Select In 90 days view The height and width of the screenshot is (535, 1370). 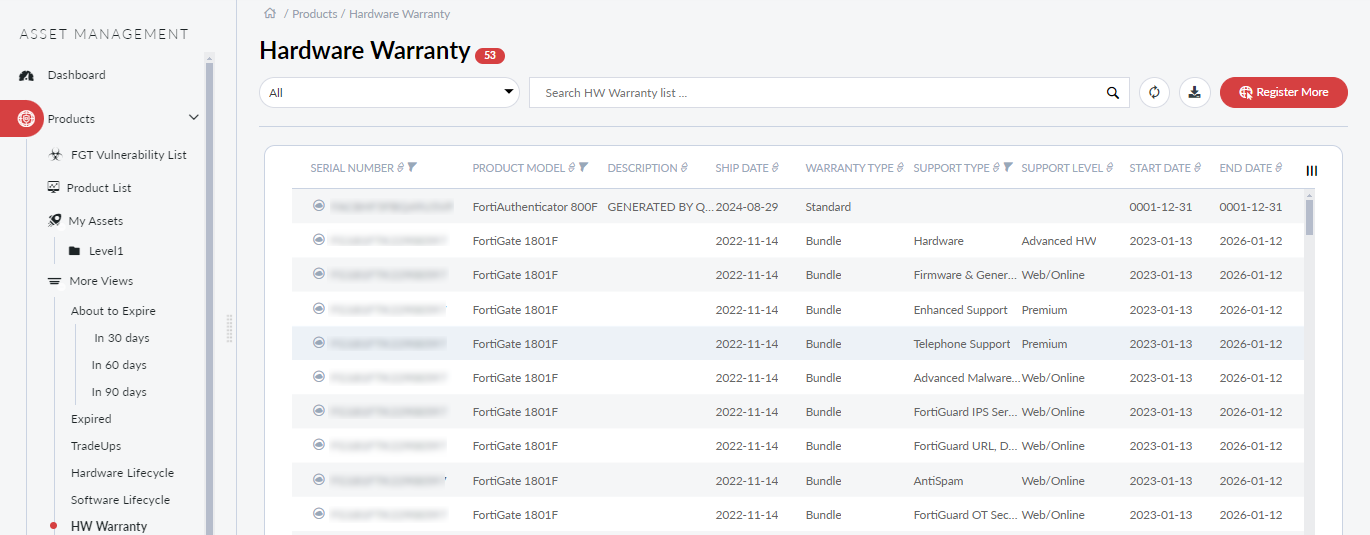click(119, 392)
